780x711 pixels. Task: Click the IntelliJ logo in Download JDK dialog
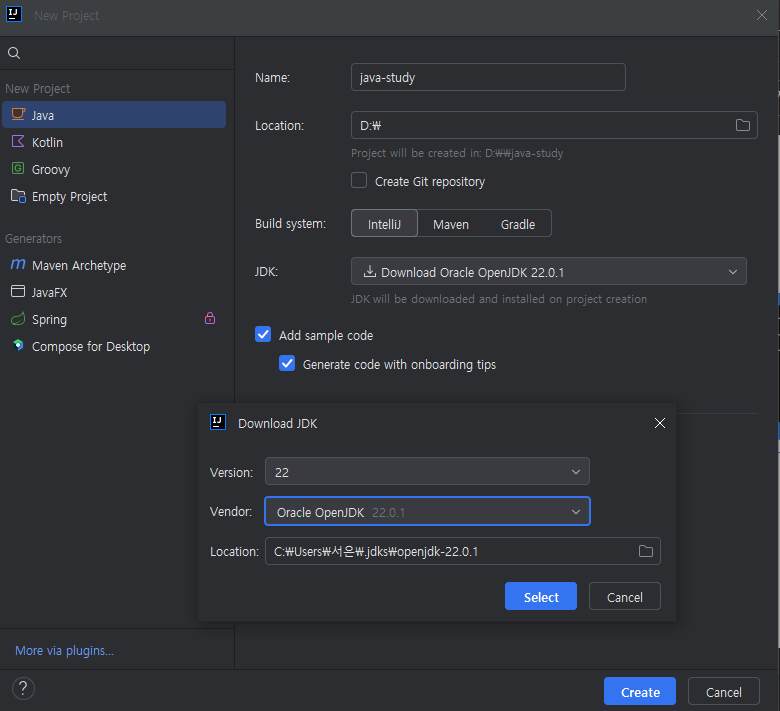[218, 422]
